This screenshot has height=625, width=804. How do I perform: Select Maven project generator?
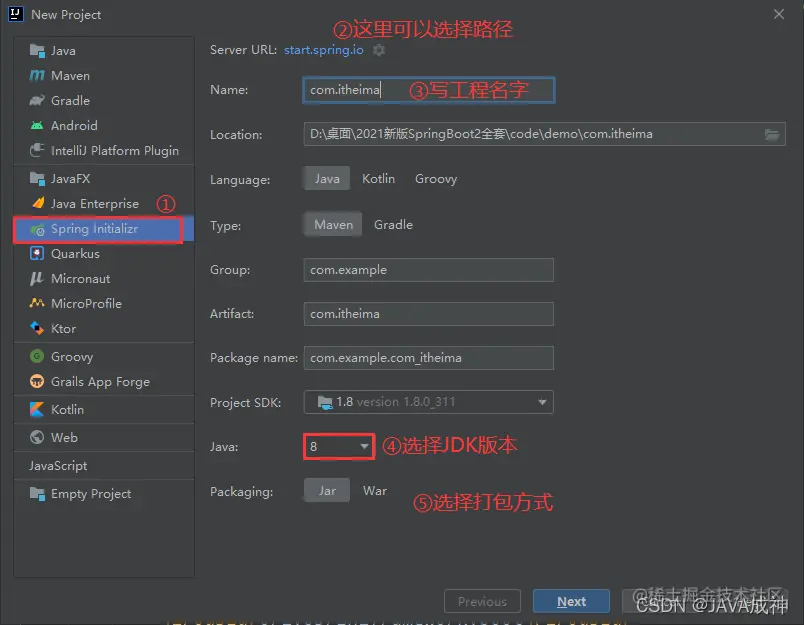[104, 75]
